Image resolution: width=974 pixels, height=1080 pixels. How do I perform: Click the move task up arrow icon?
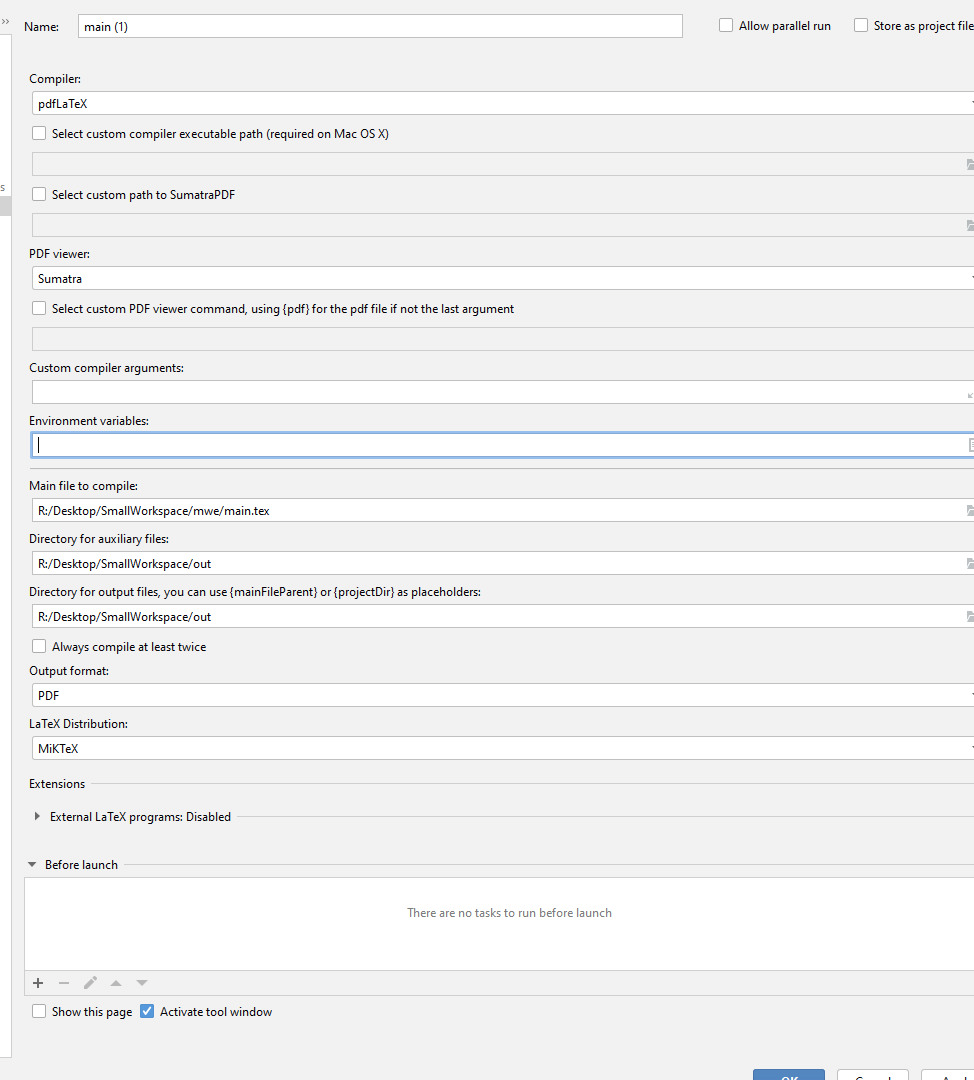(x=116, y=983)
